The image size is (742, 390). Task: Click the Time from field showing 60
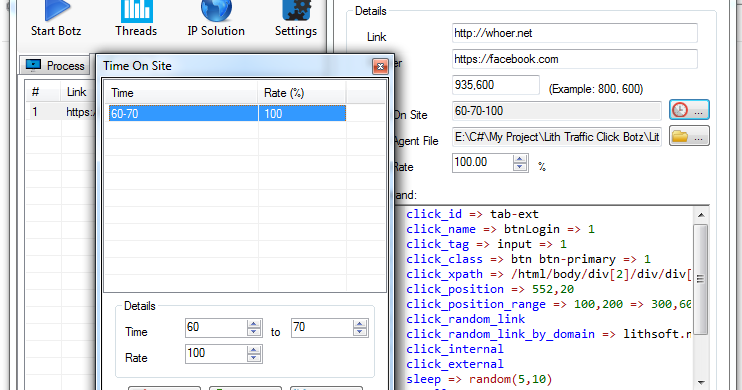(x=216, y=328)
